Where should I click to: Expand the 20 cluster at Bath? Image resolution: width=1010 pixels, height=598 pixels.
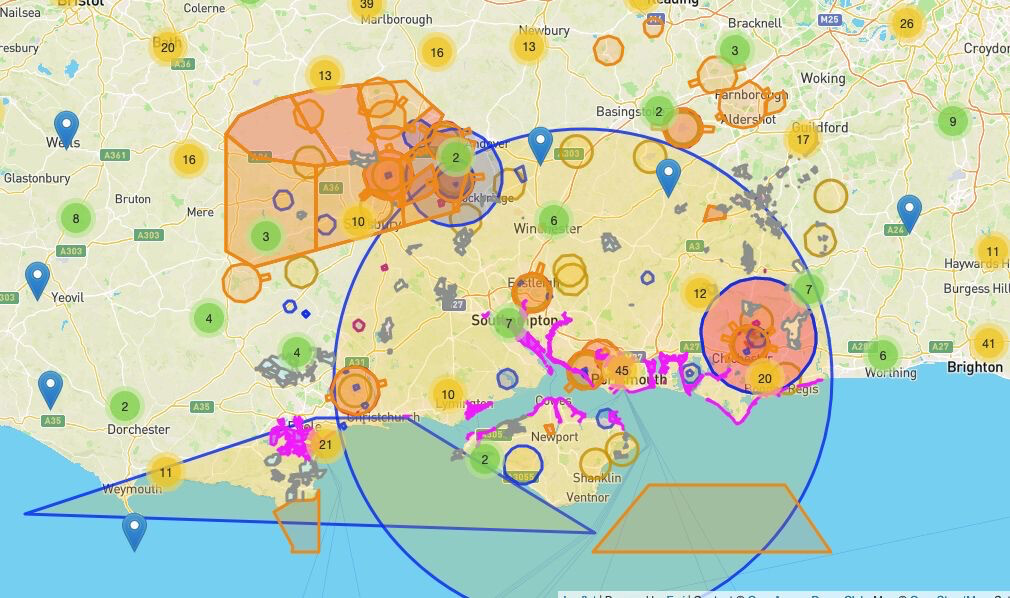[167, 48]
